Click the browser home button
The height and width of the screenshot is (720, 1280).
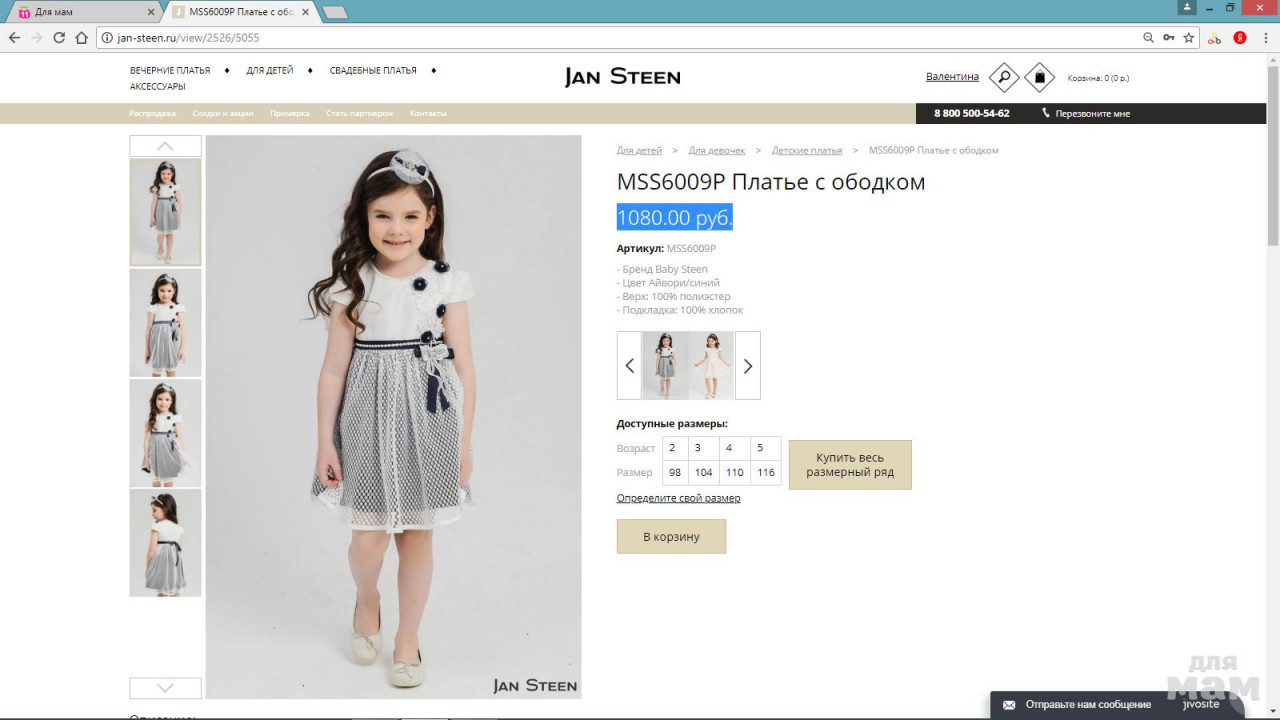(82, 38)
